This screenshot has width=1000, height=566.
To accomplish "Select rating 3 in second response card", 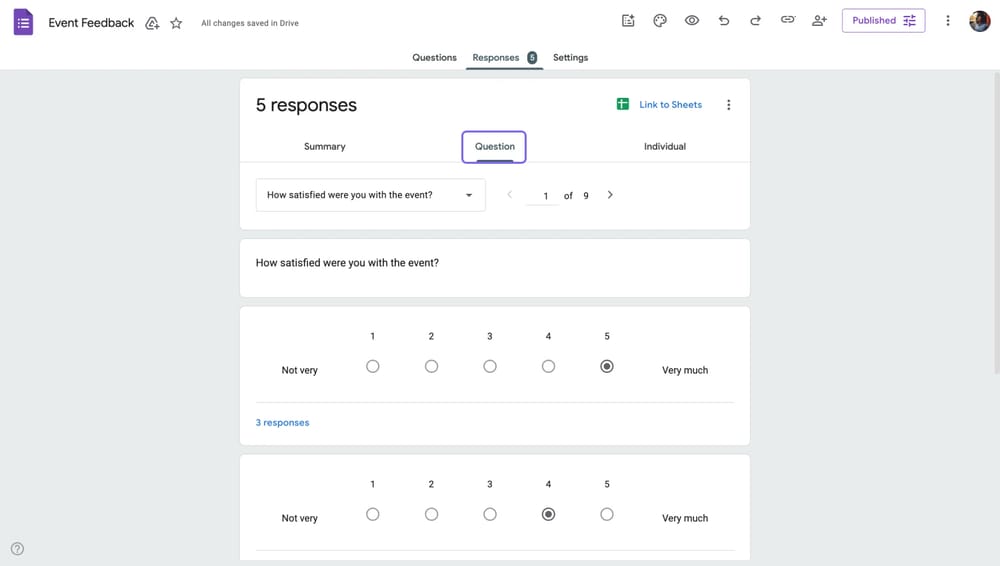I will (x=490, y=514).
